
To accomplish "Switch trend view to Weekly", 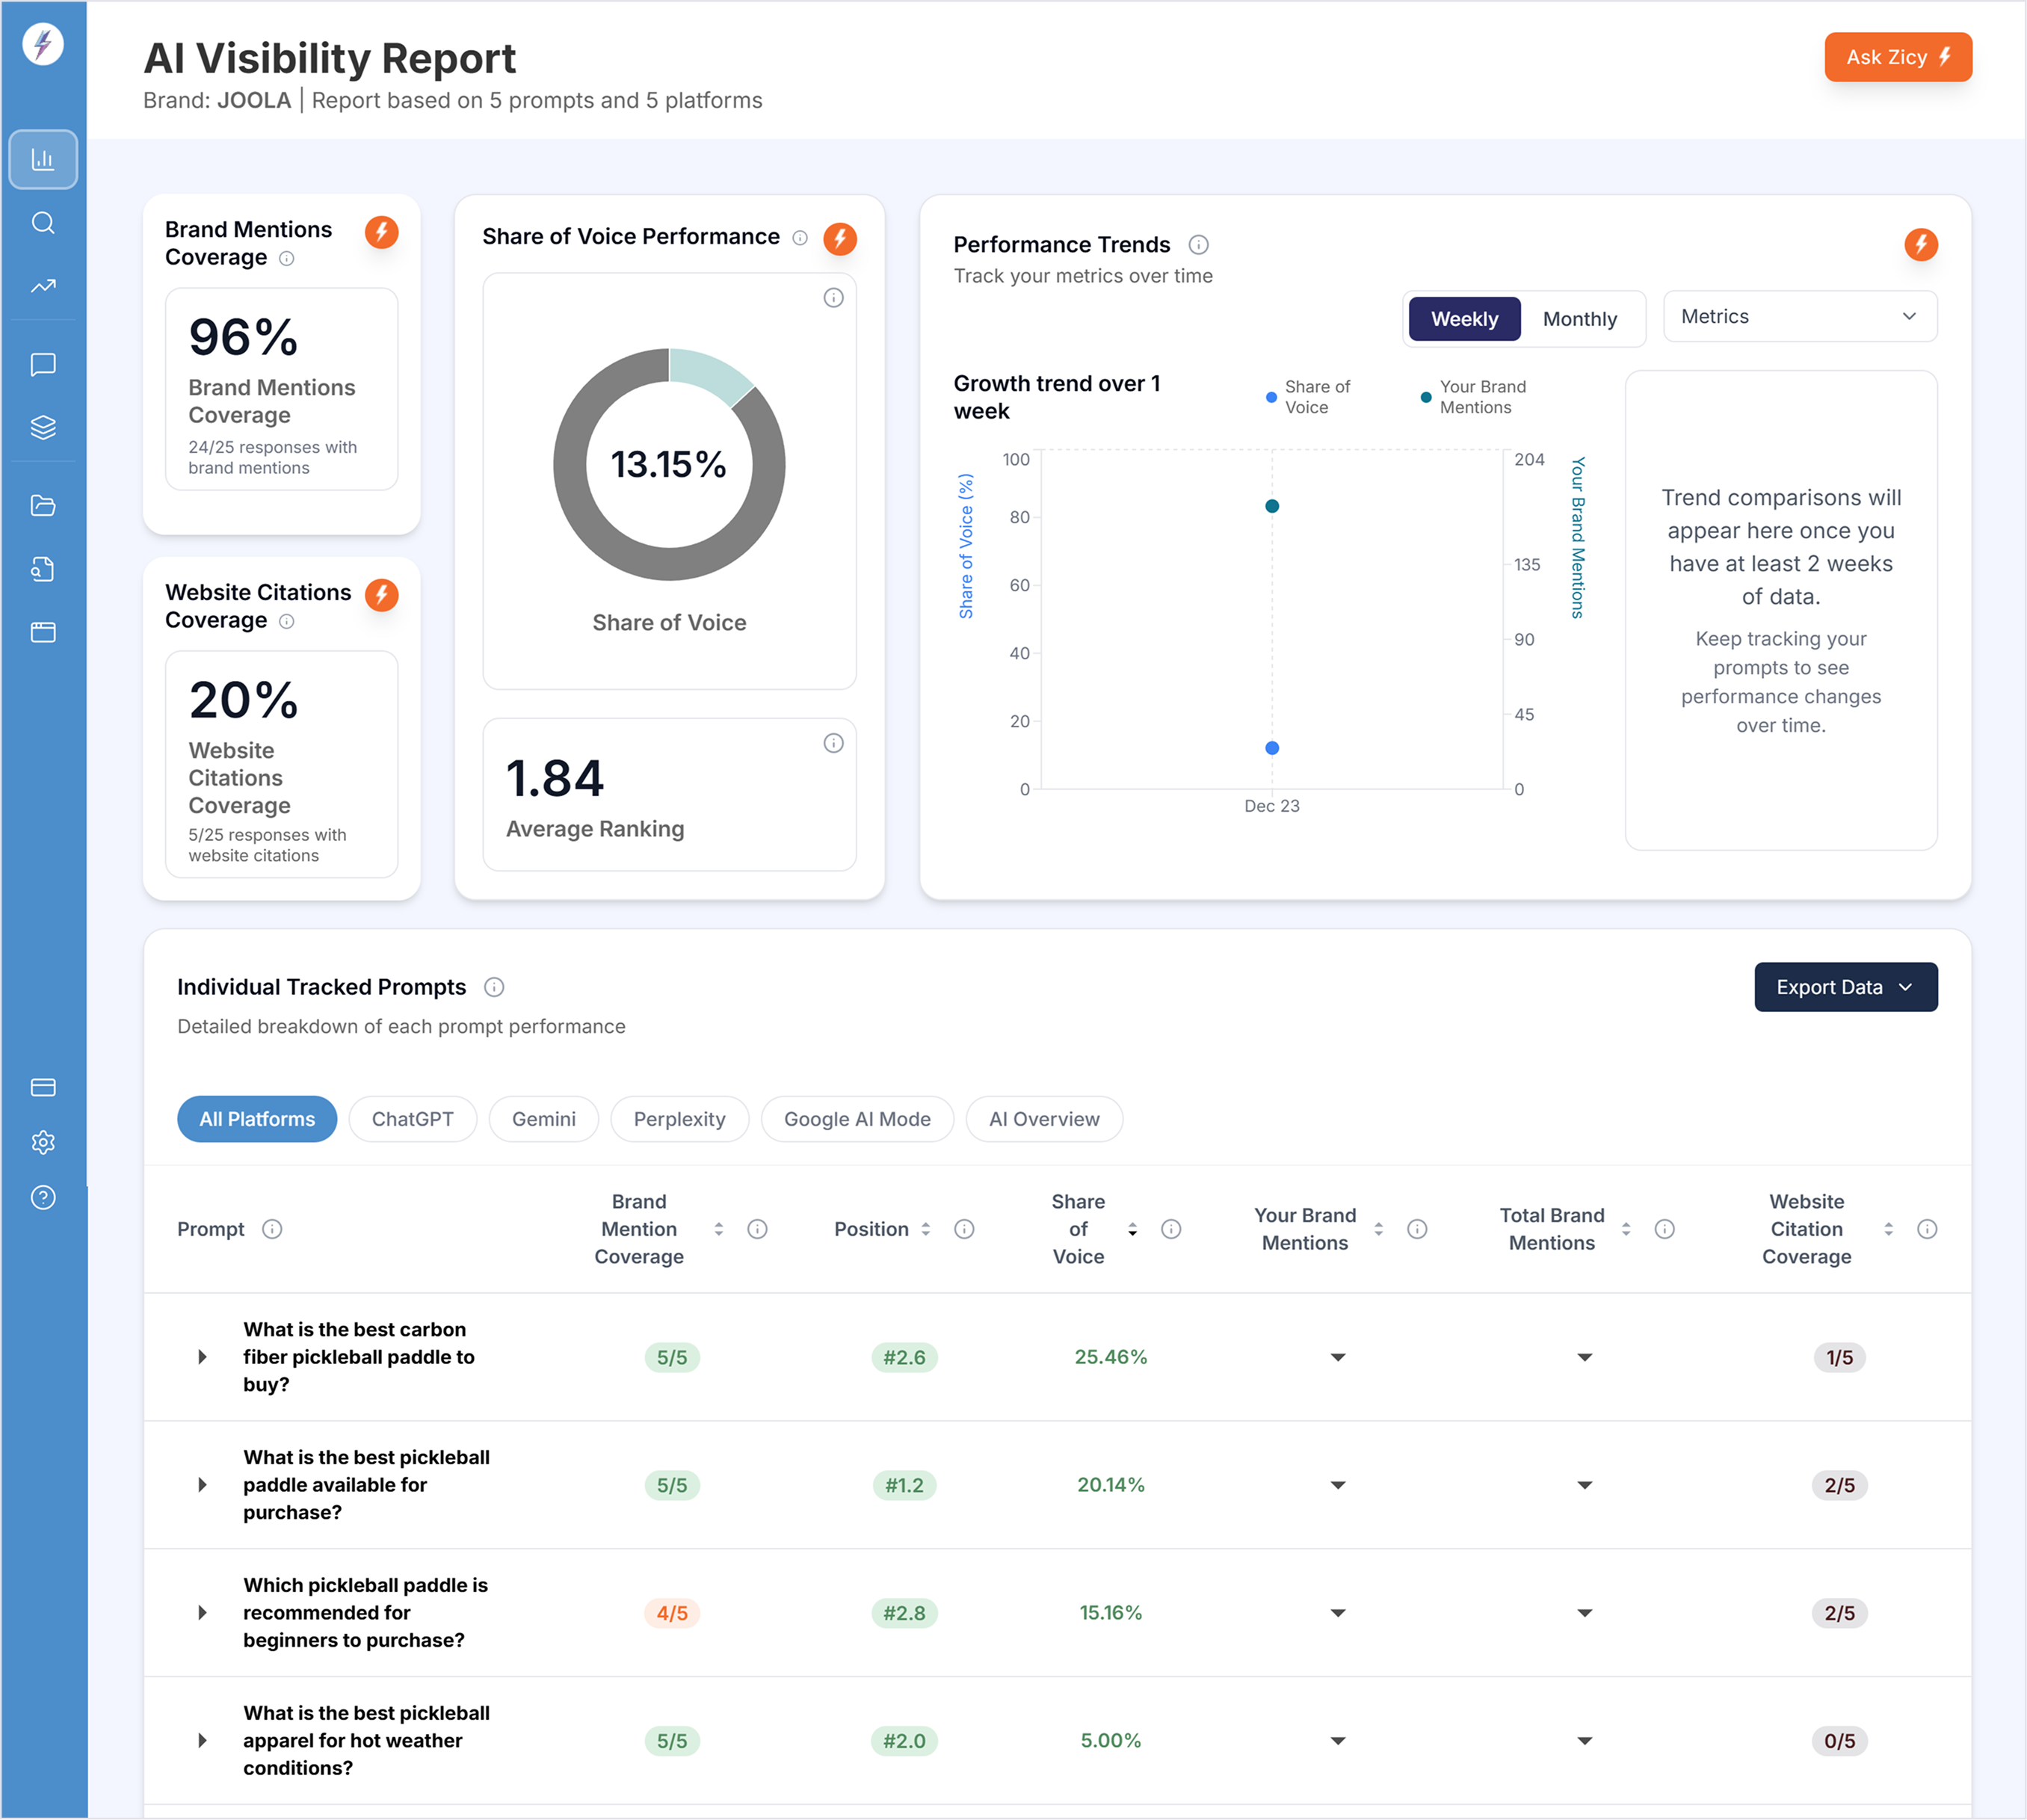I will pos(1464,319).
